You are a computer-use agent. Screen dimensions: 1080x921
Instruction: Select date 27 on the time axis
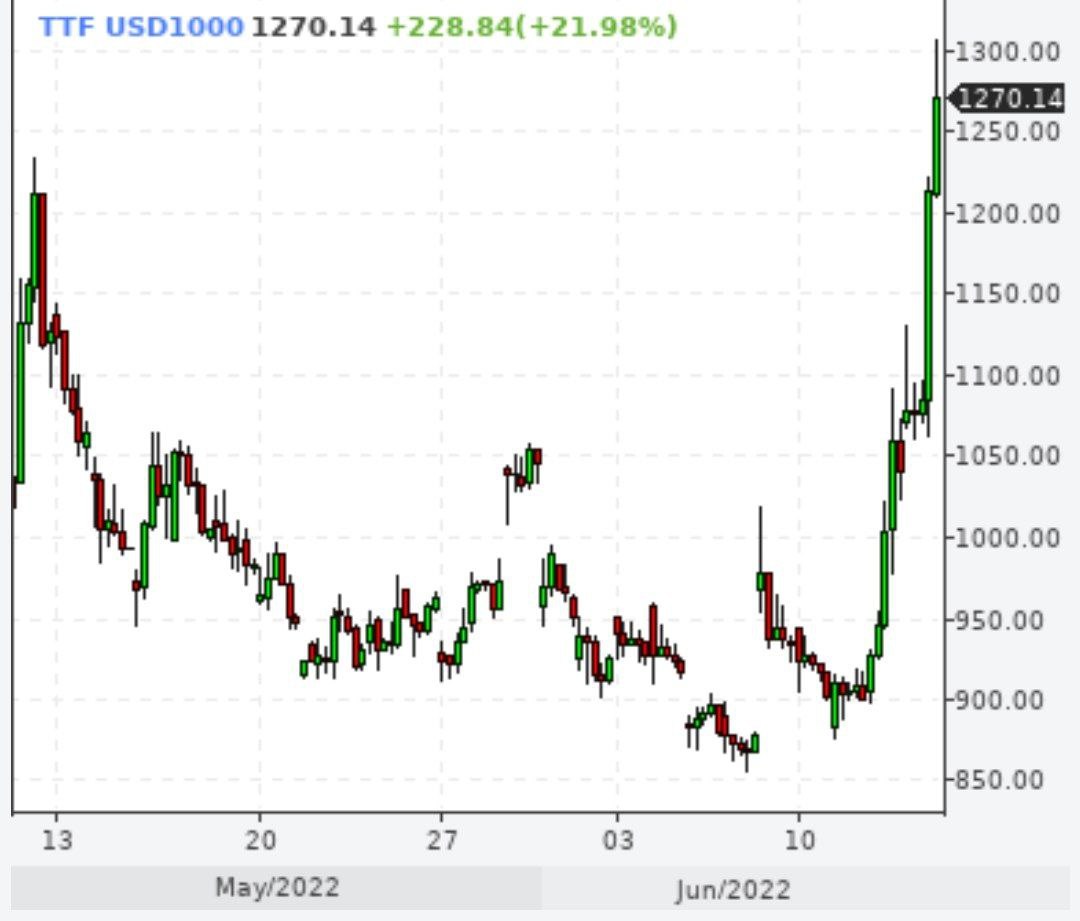[441, 840]
